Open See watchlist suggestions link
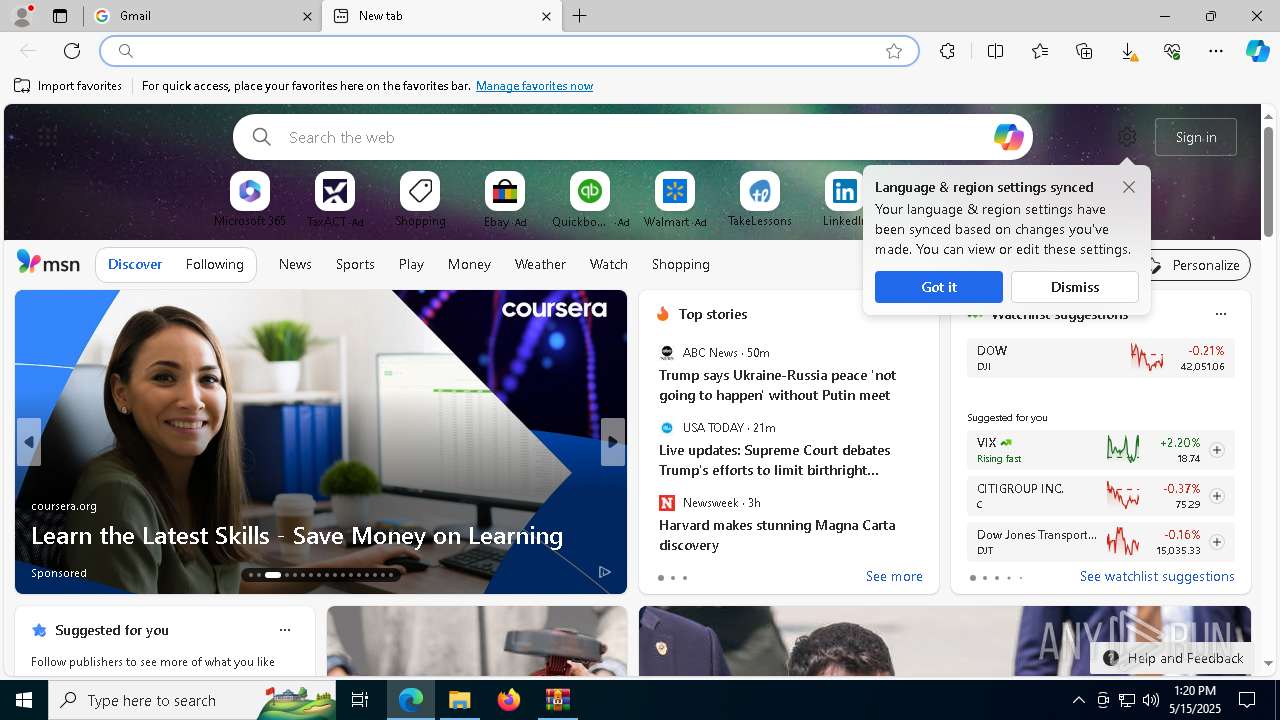Screen dimensions: 1280x720 click(1157, 576)
